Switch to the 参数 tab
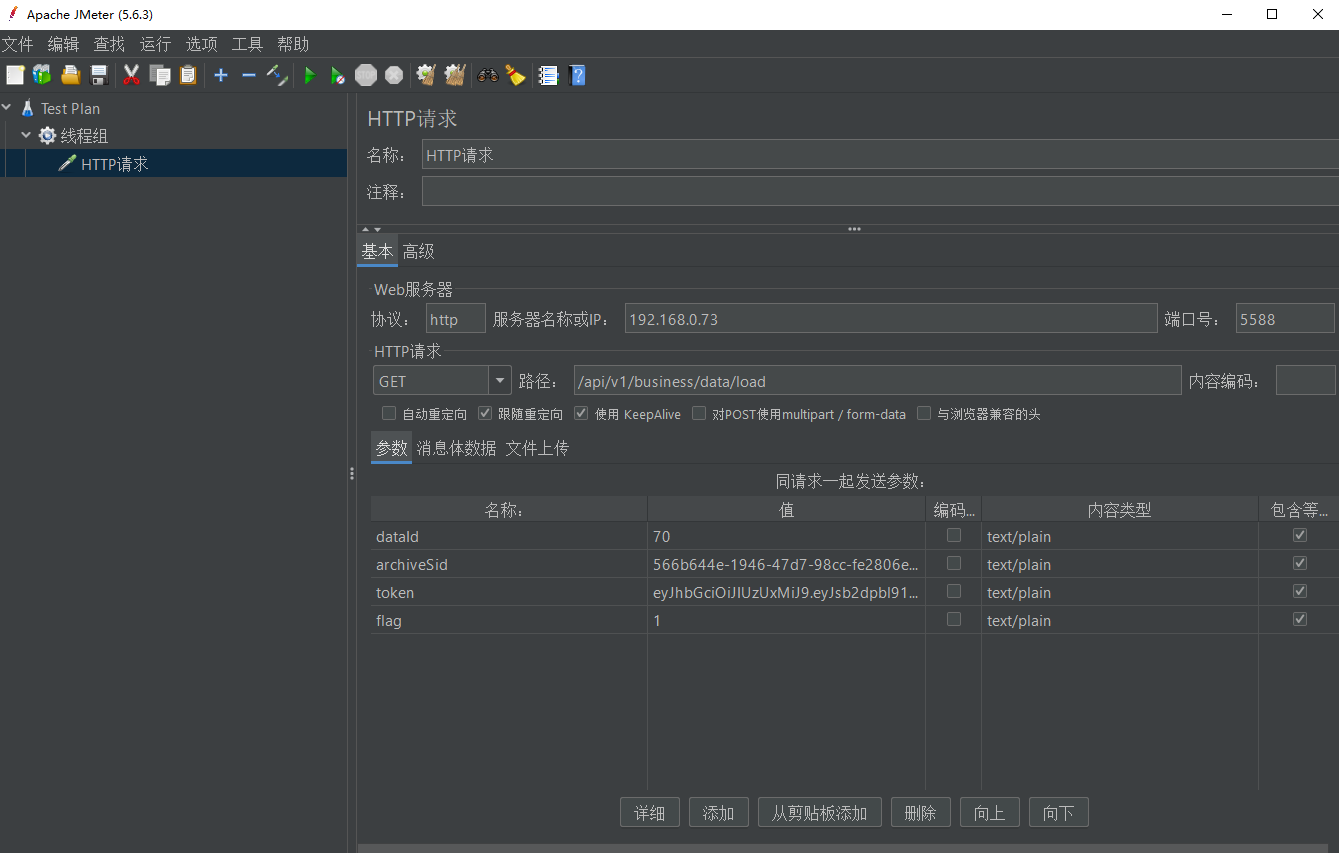Image resolution: width=1339 pixels, height=853 pixels. 391,448
